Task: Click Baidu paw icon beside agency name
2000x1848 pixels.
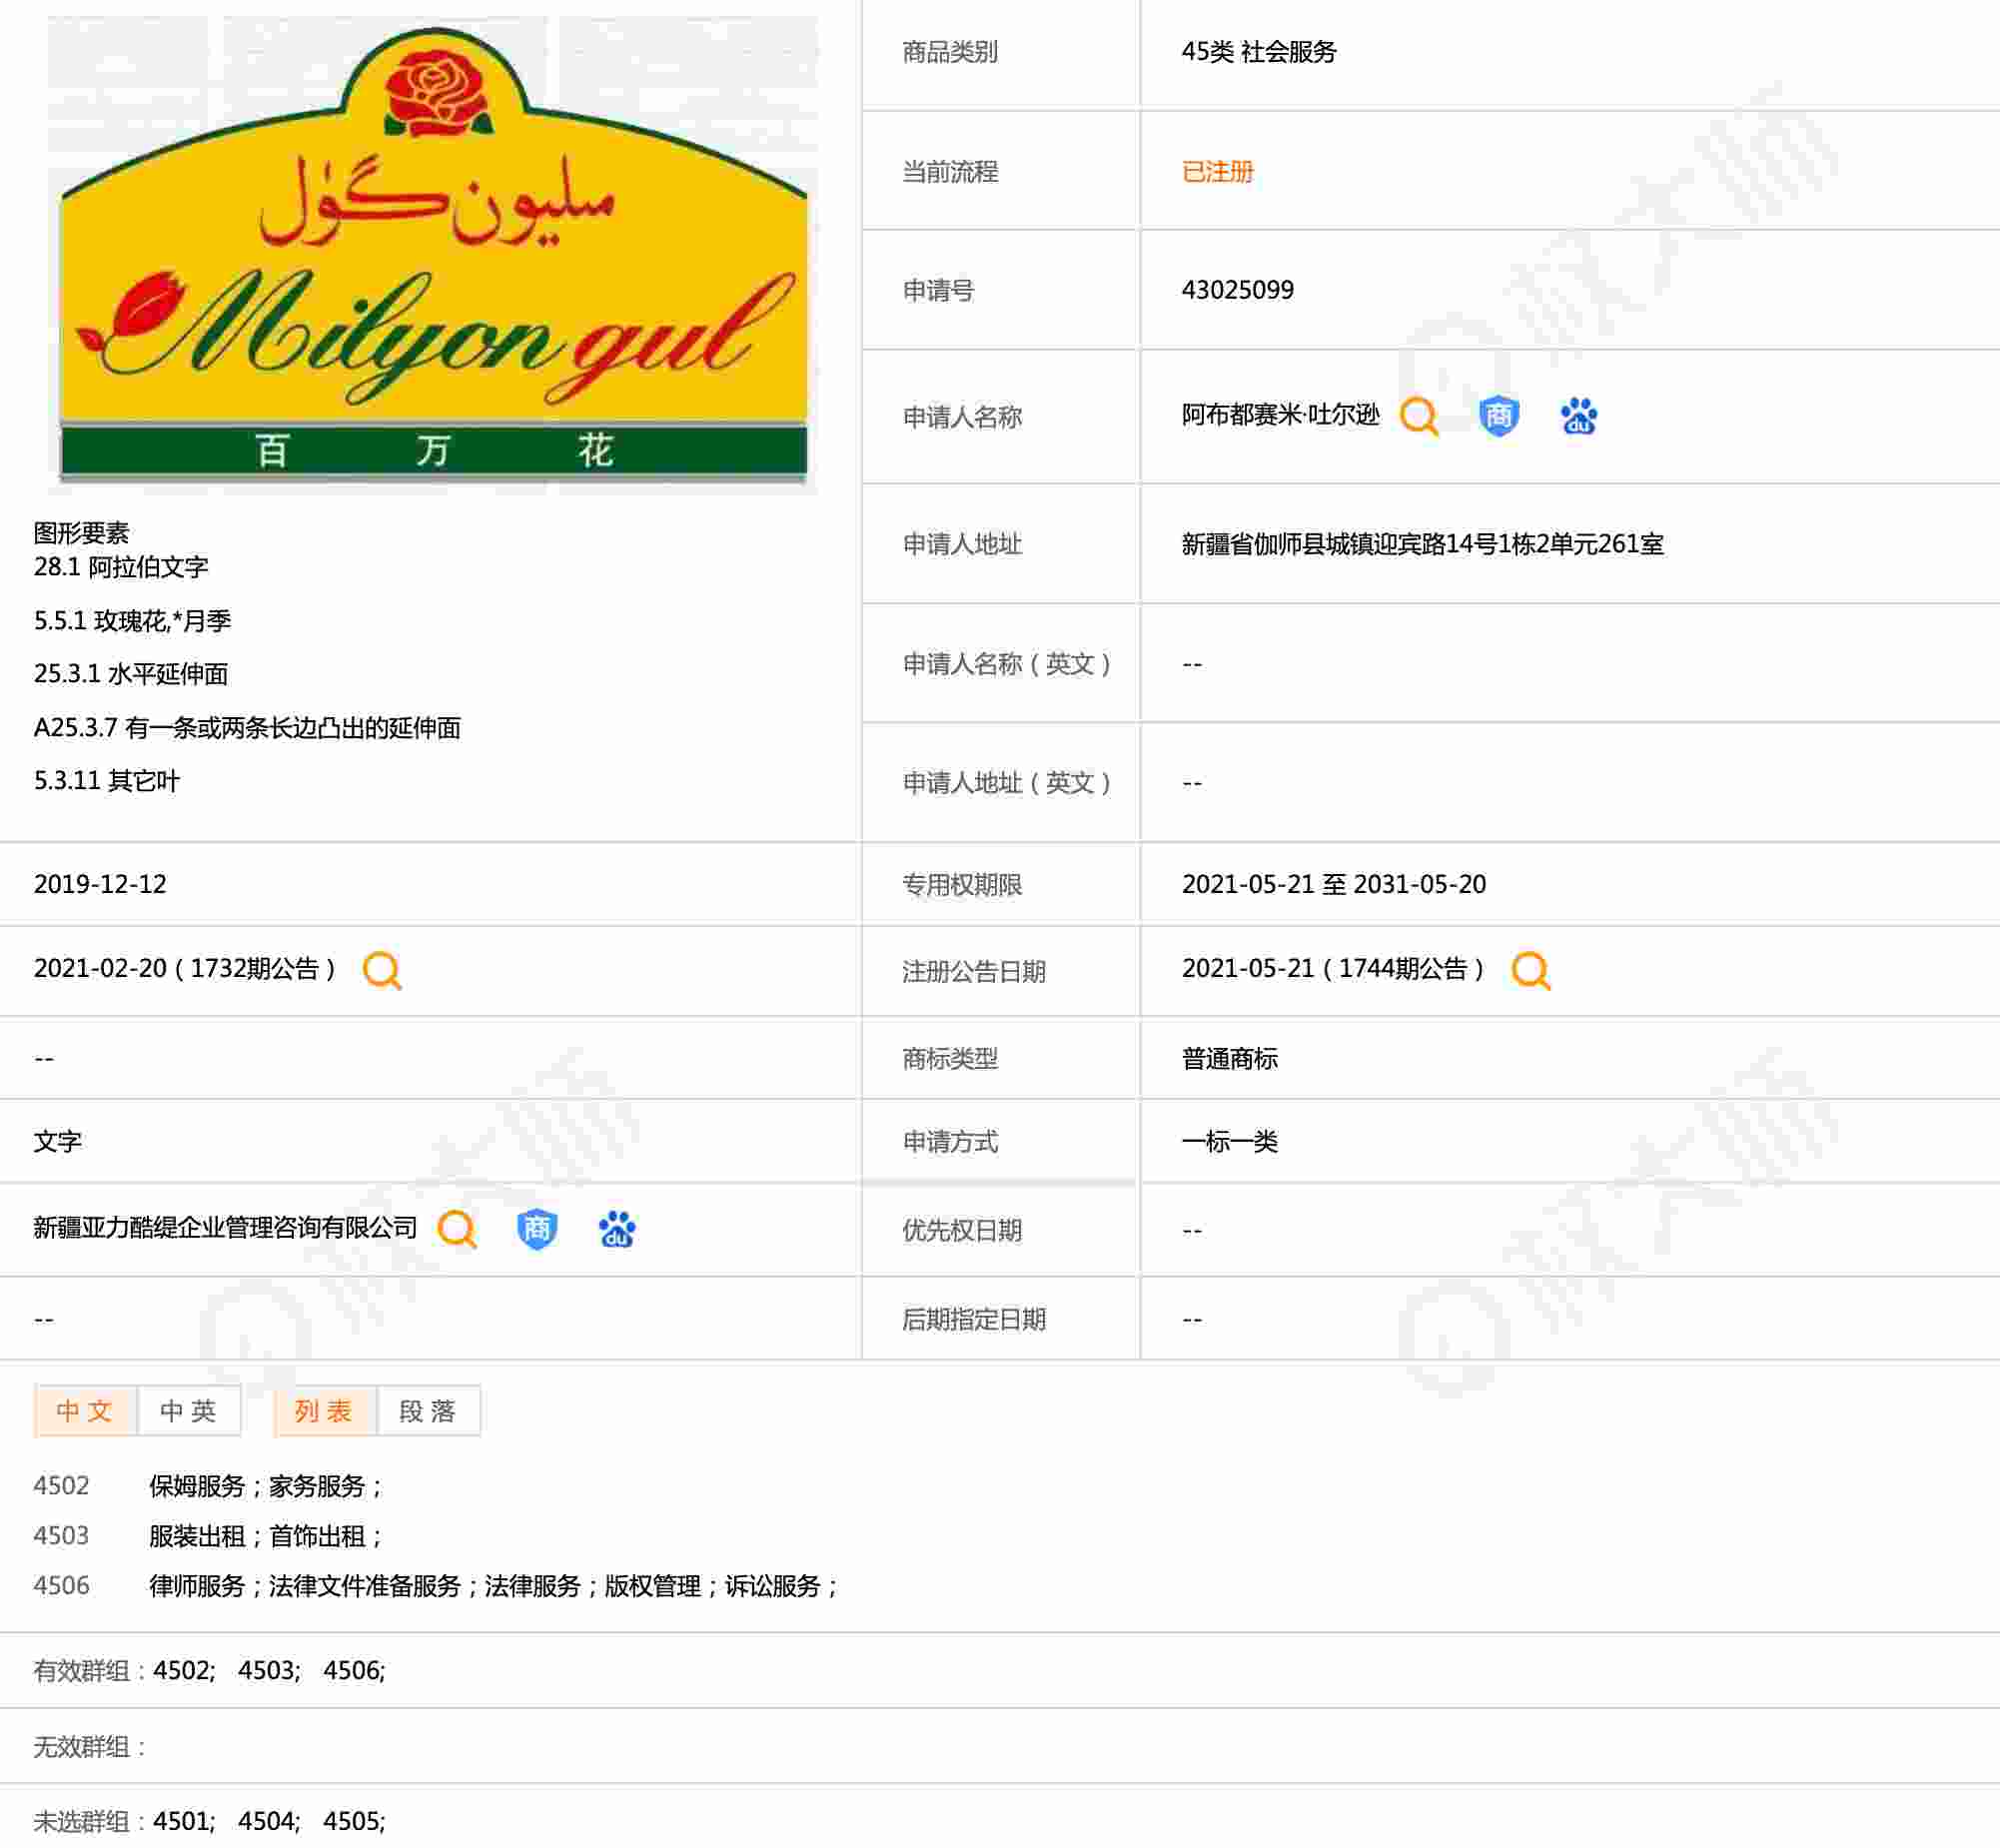Action: (x=617, y=1229)
